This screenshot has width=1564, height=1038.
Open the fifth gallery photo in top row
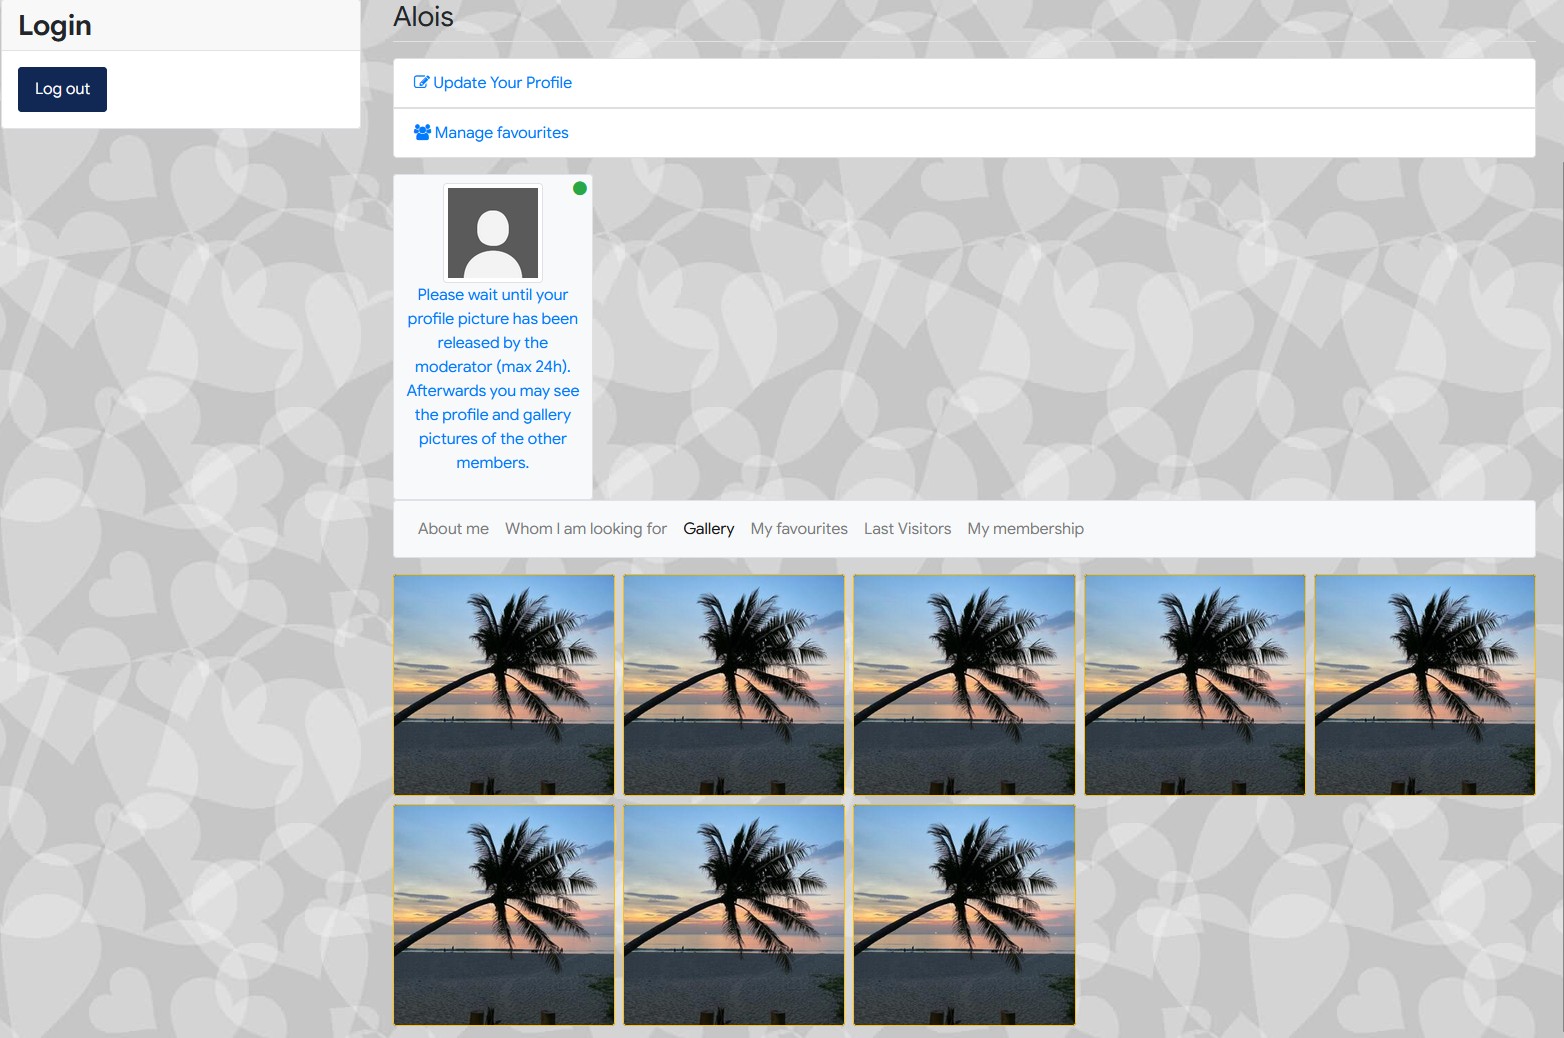point(1424,685)
